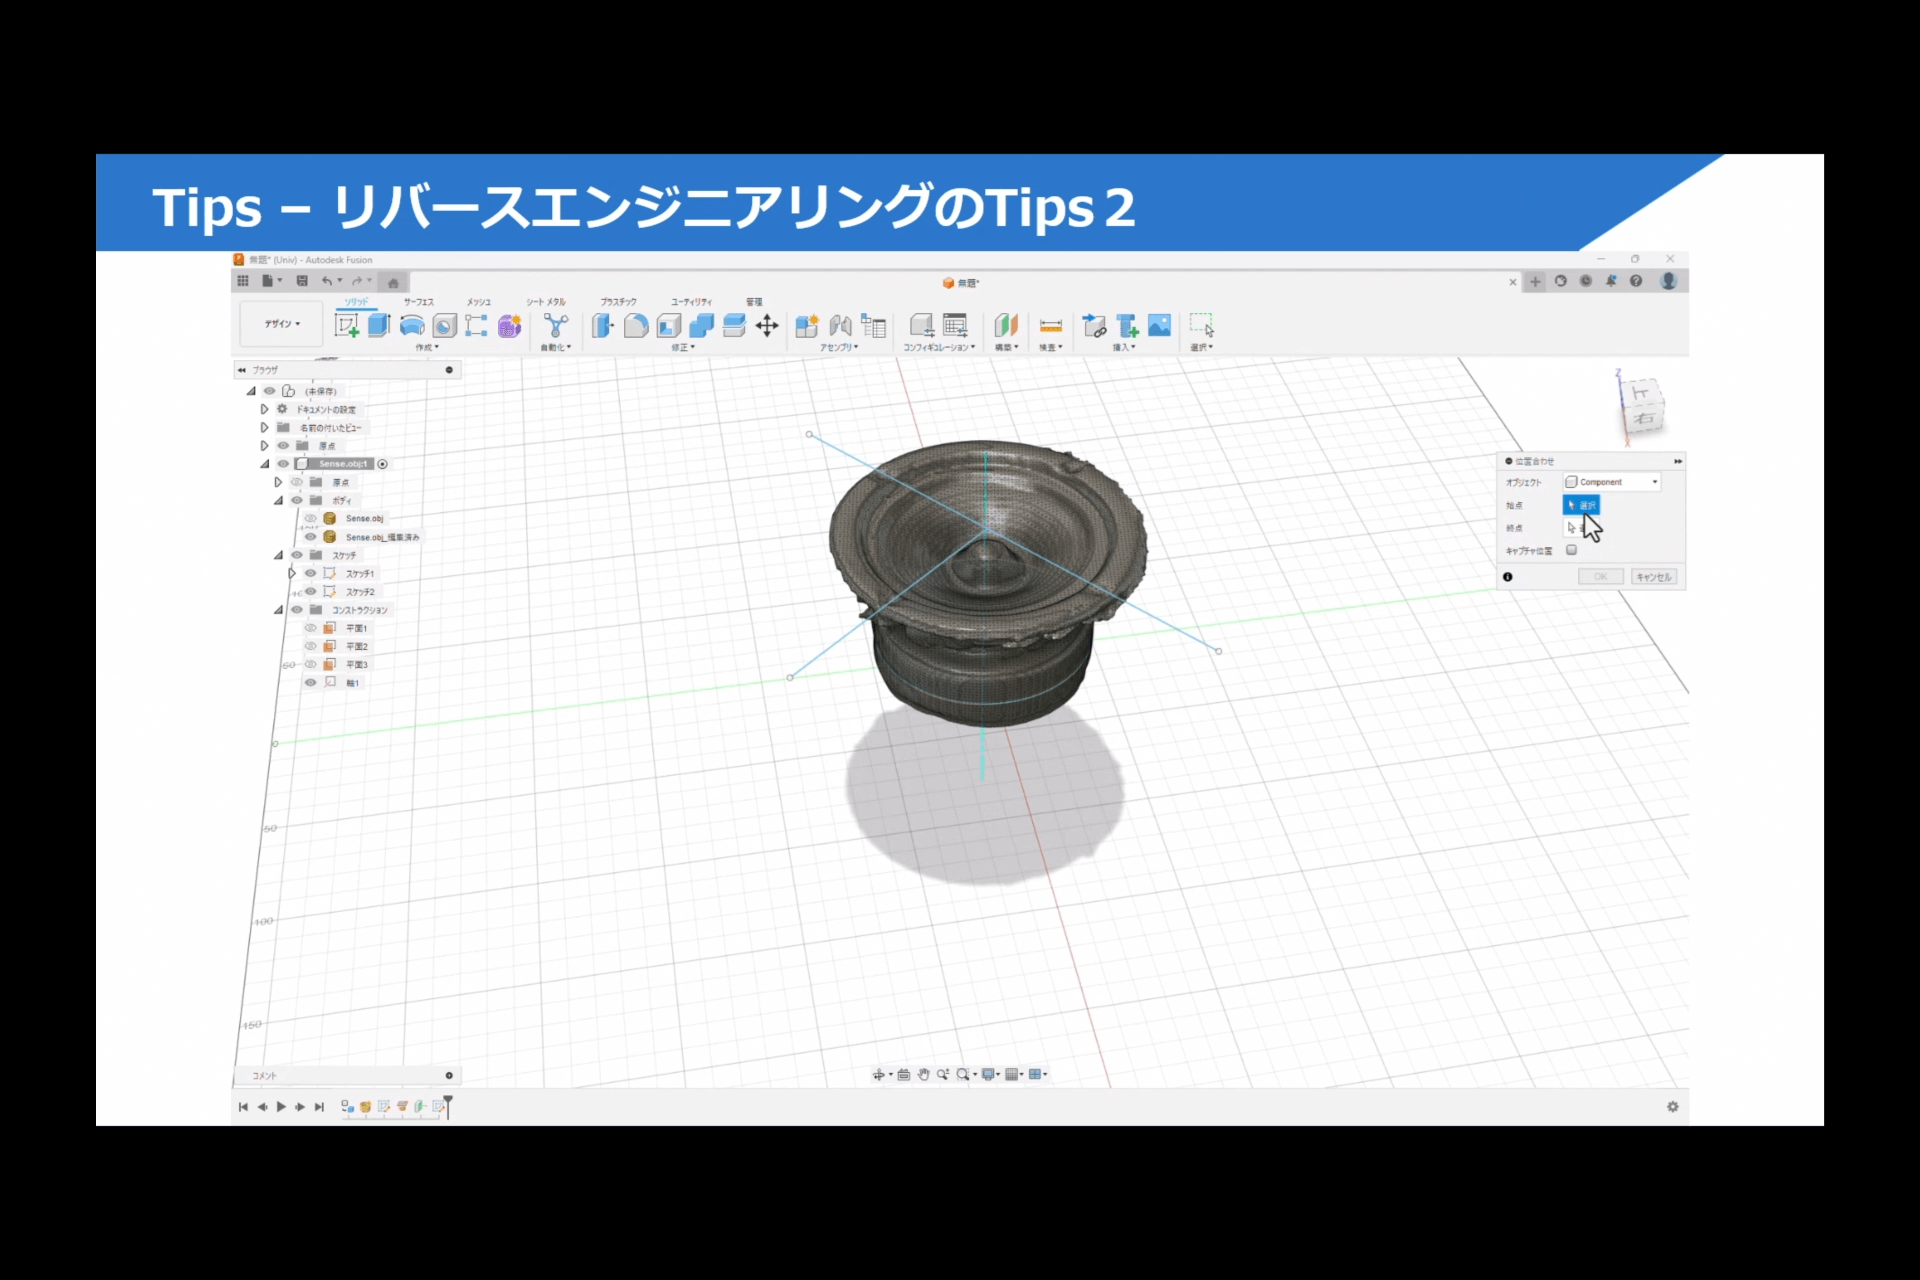The width and height of the screenshot is (1920, 1280).
Task: Click the Construct plane icon
Action: point(1006,325)
